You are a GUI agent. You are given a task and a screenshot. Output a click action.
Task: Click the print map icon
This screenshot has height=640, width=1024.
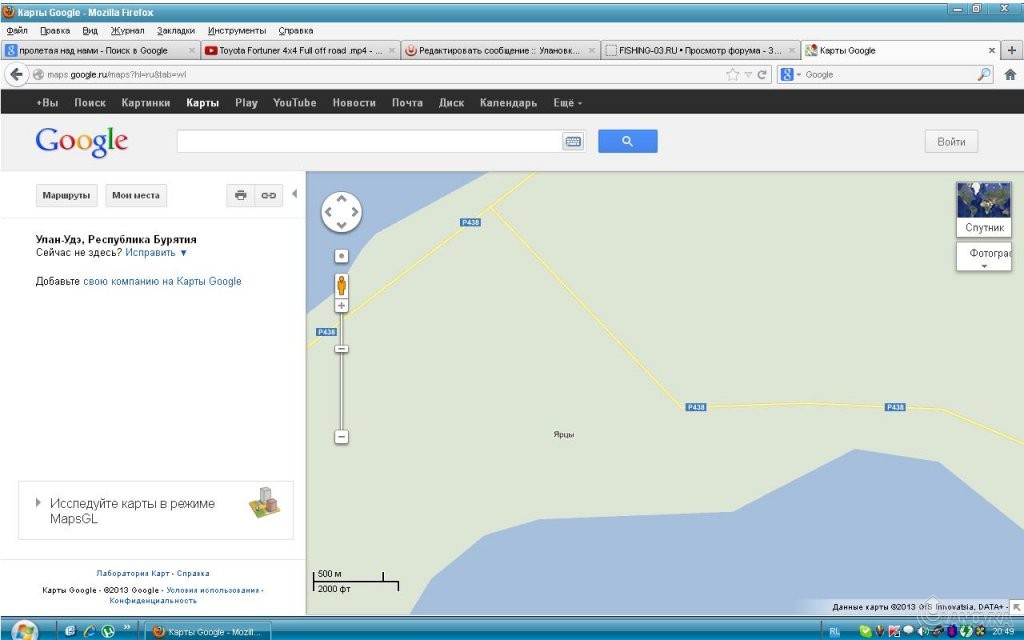tap(240, 196)
